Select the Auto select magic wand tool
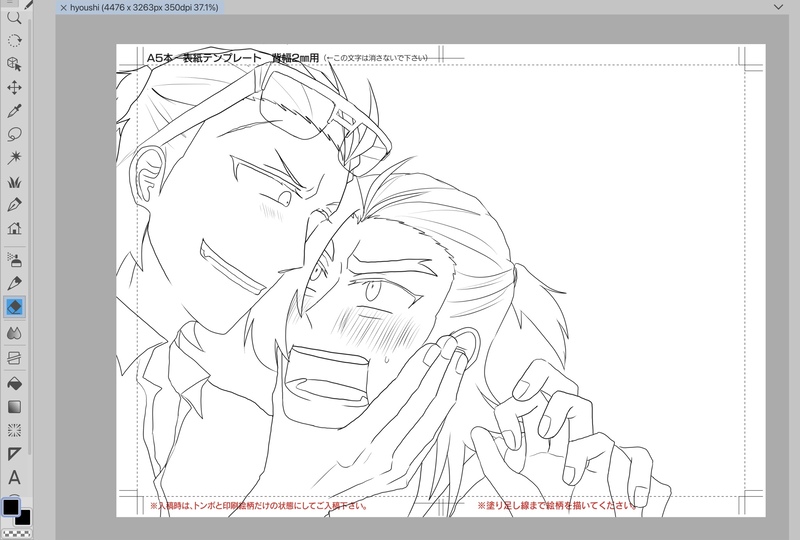The height and width of the screenshot is (540, 800). (14, 158)
